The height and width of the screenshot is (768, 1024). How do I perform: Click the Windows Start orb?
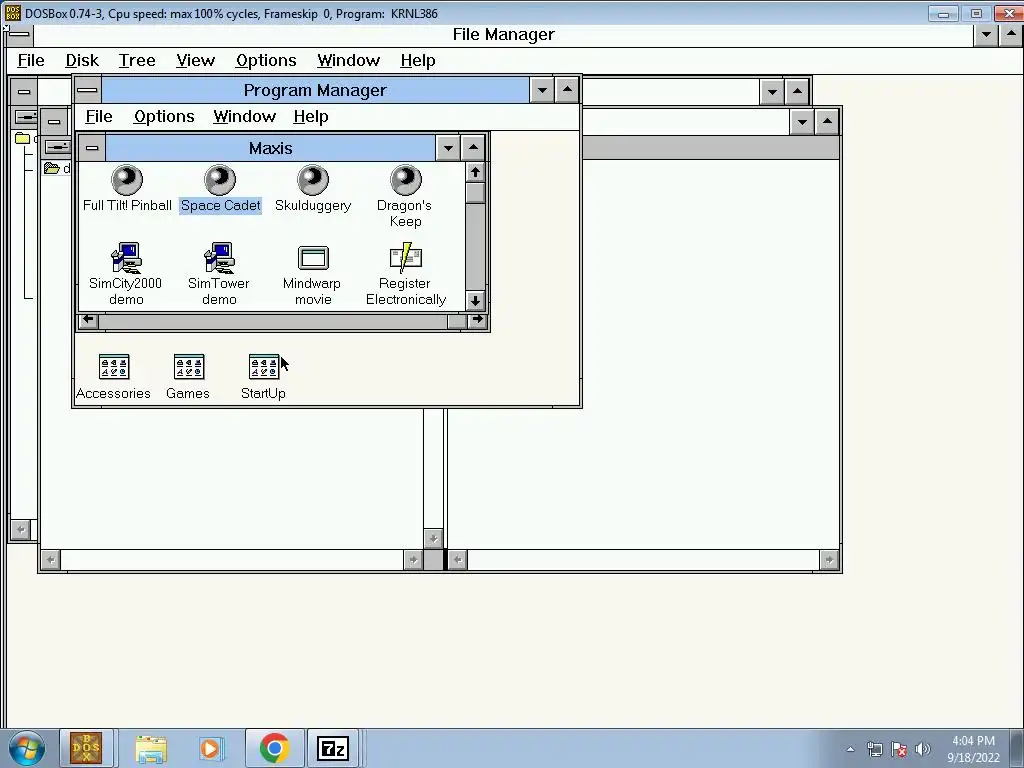[x=27, y=748]
